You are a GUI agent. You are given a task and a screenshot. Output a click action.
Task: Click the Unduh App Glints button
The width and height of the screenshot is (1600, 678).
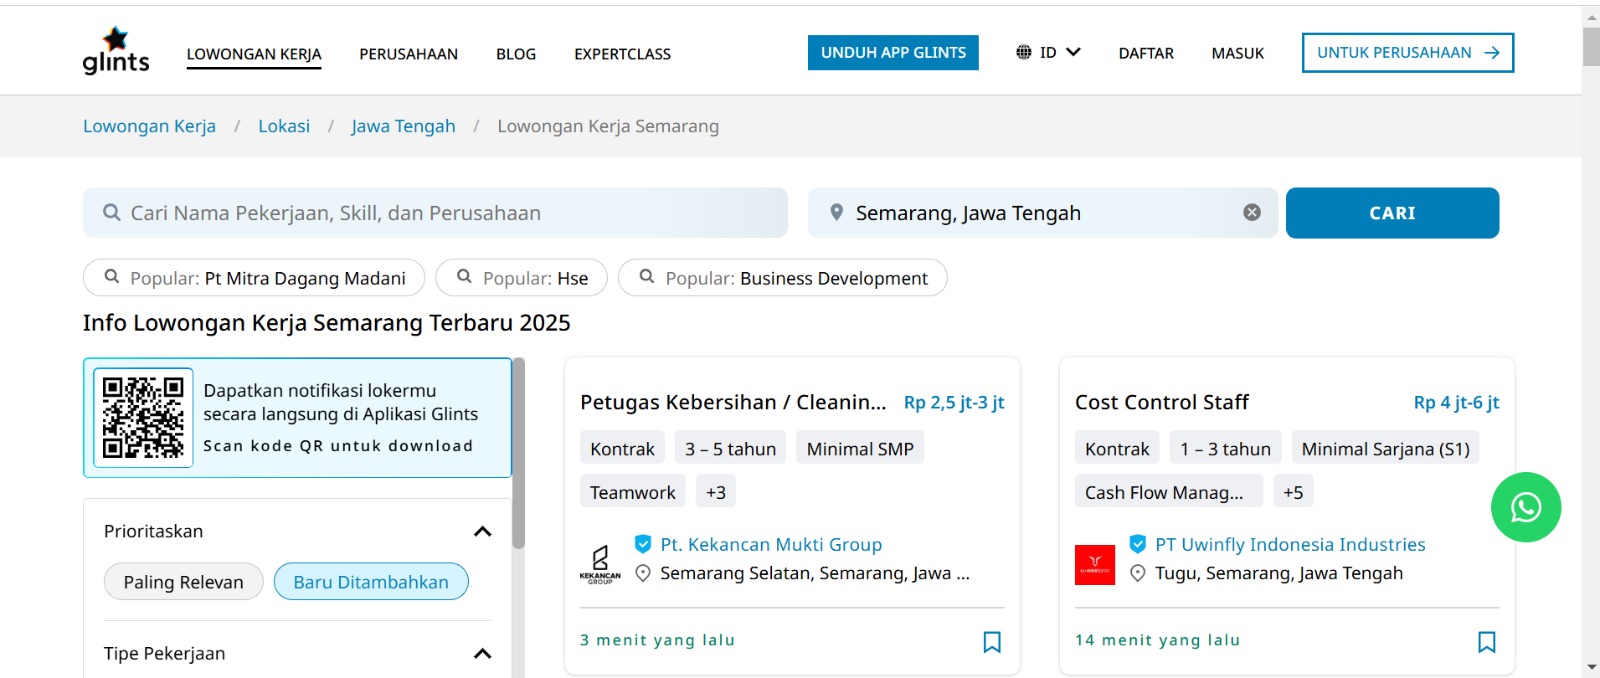coord(893,53)
